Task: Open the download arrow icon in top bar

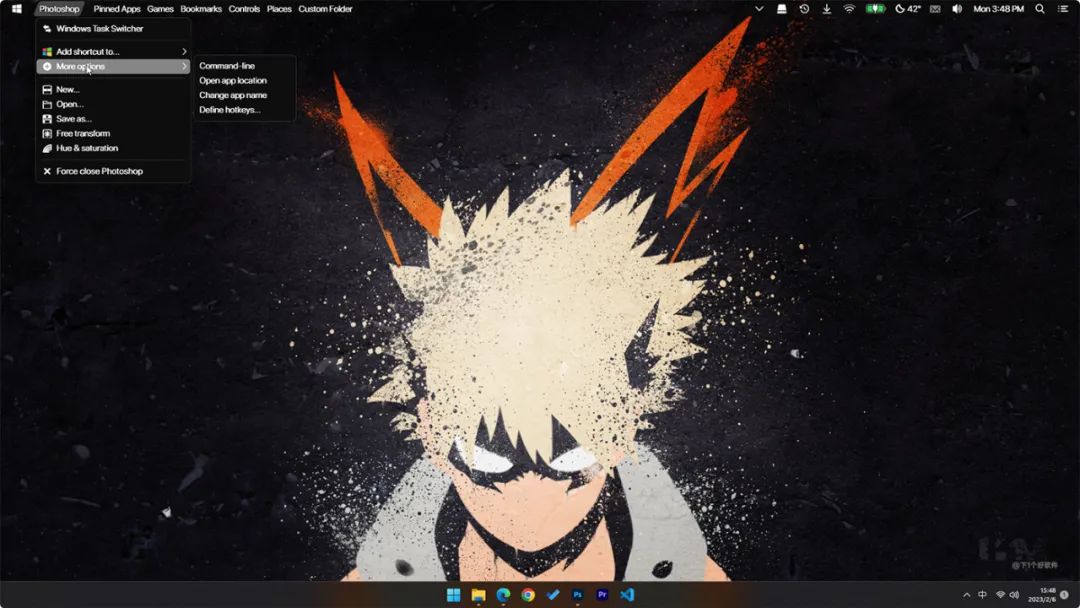Action: tap(826, 9)
